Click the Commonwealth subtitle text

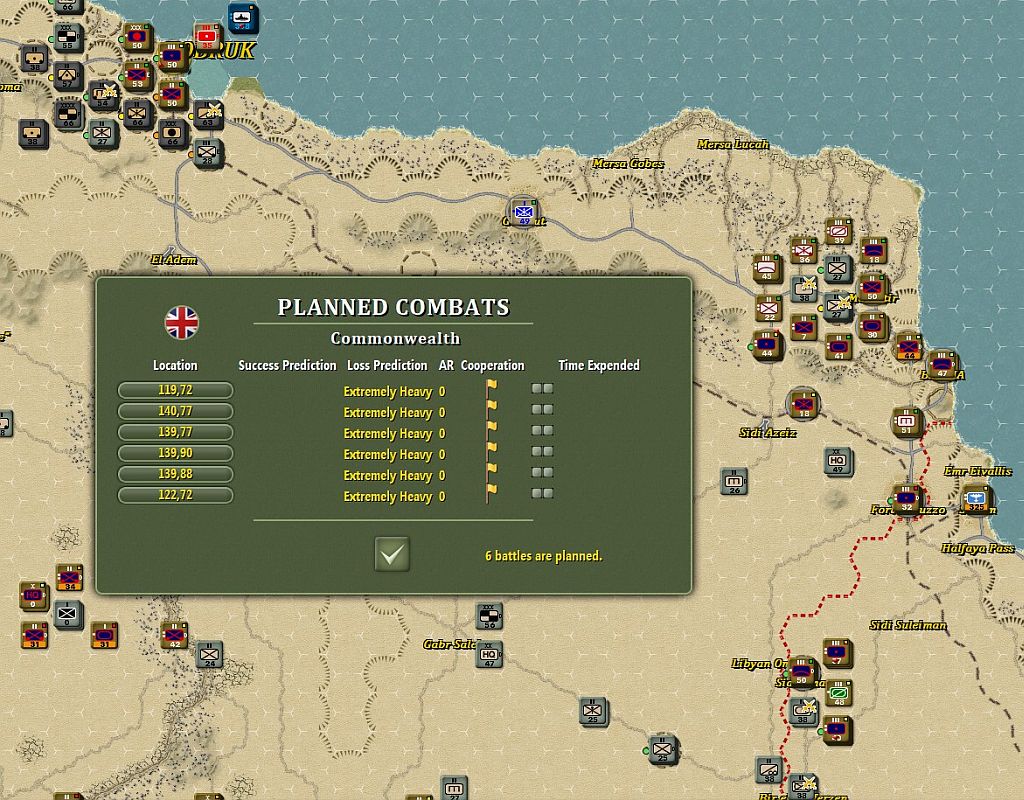395,338
